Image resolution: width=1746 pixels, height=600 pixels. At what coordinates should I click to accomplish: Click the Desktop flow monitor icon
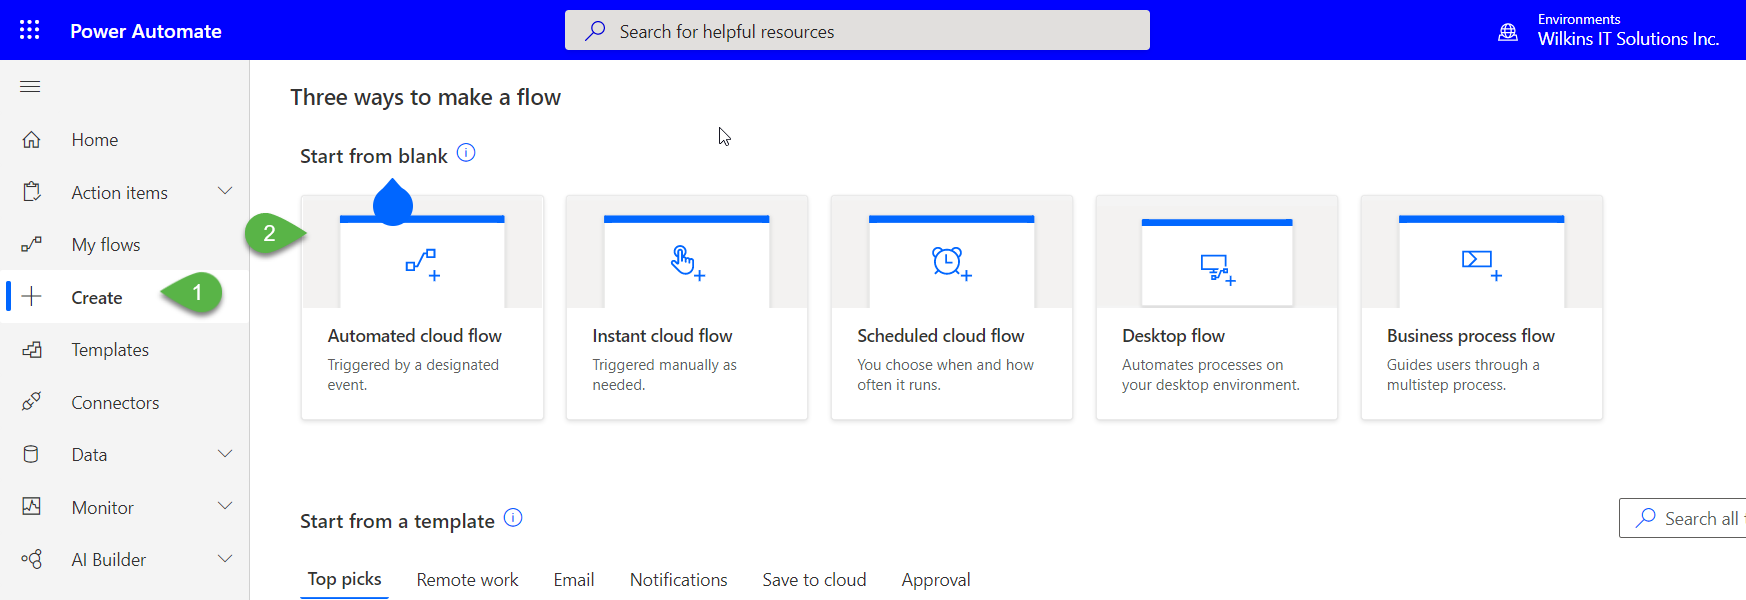click(1217, 268)
